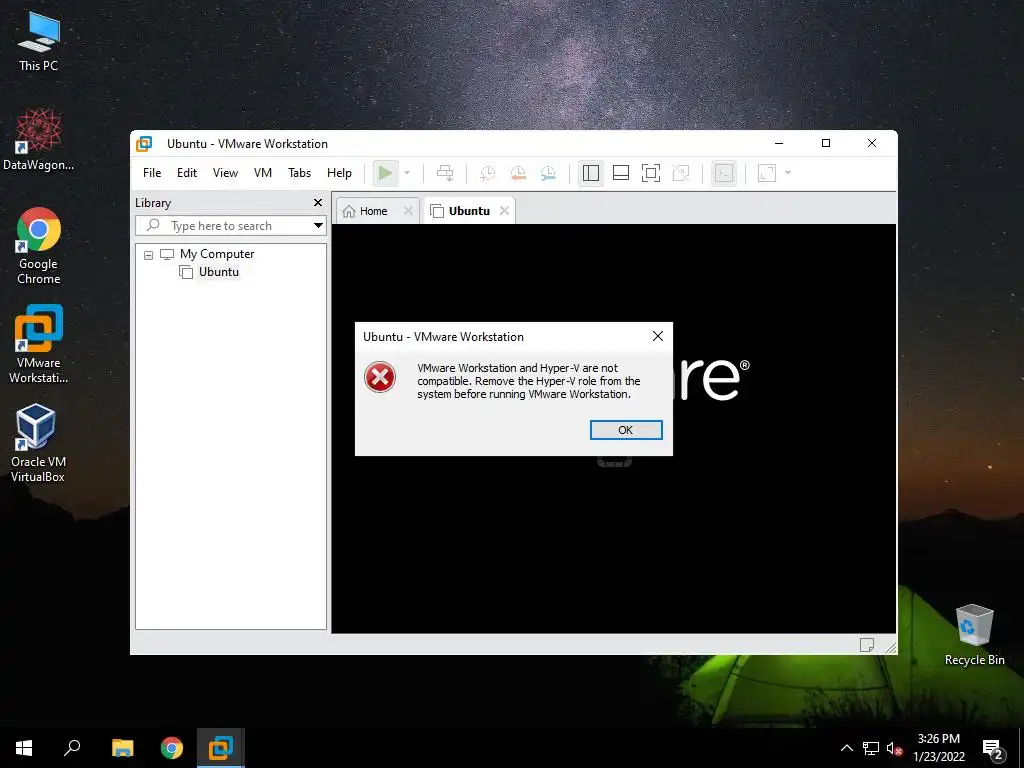Open the Help menu
1024x768 pixels.
click(x=339, y=173)
